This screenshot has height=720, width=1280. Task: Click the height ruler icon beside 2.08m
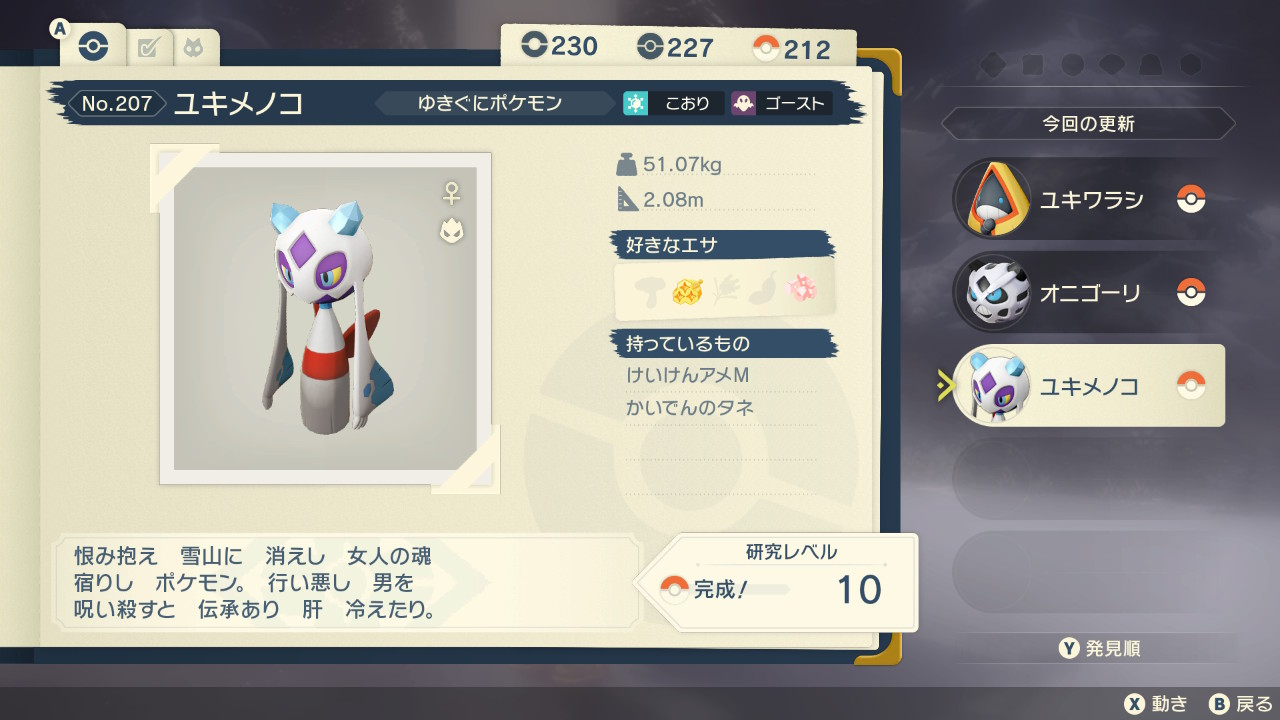point(627,198)
